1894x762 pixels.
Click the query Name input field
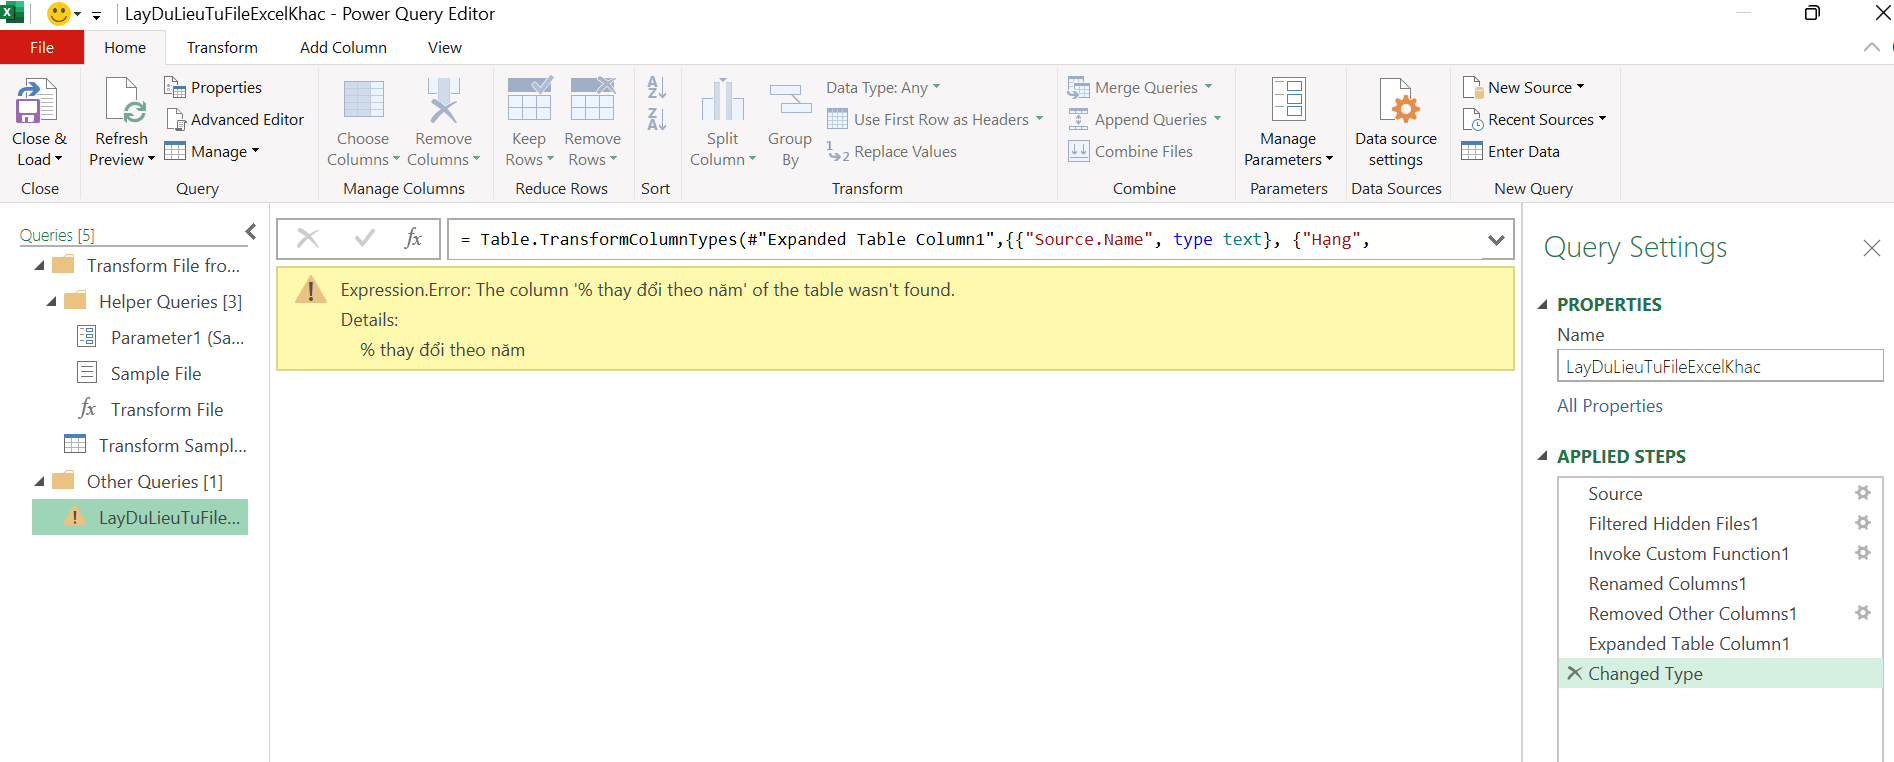pyautogui.click(x=1718, y=367)
